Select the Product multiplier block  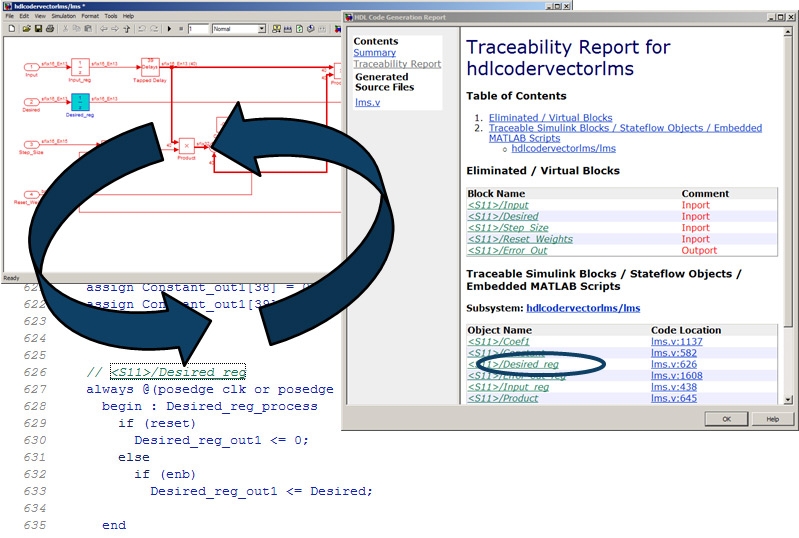(185, 143)
